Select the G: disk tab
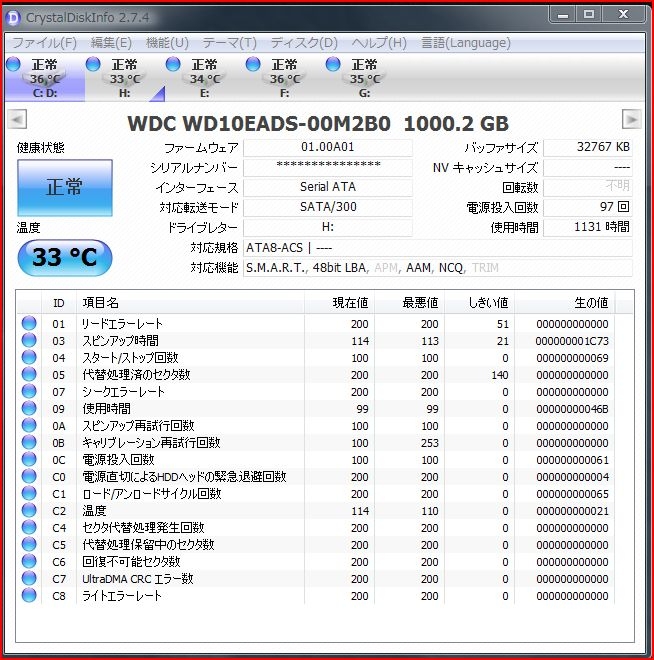 pyautogui.click(x=365, y=78)
